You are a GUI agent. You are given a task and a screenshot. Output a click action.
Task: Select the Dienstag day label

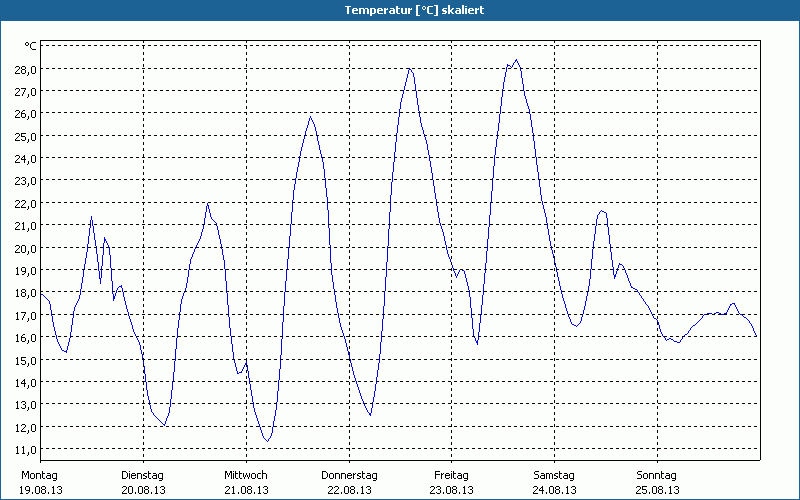(142, 475)
